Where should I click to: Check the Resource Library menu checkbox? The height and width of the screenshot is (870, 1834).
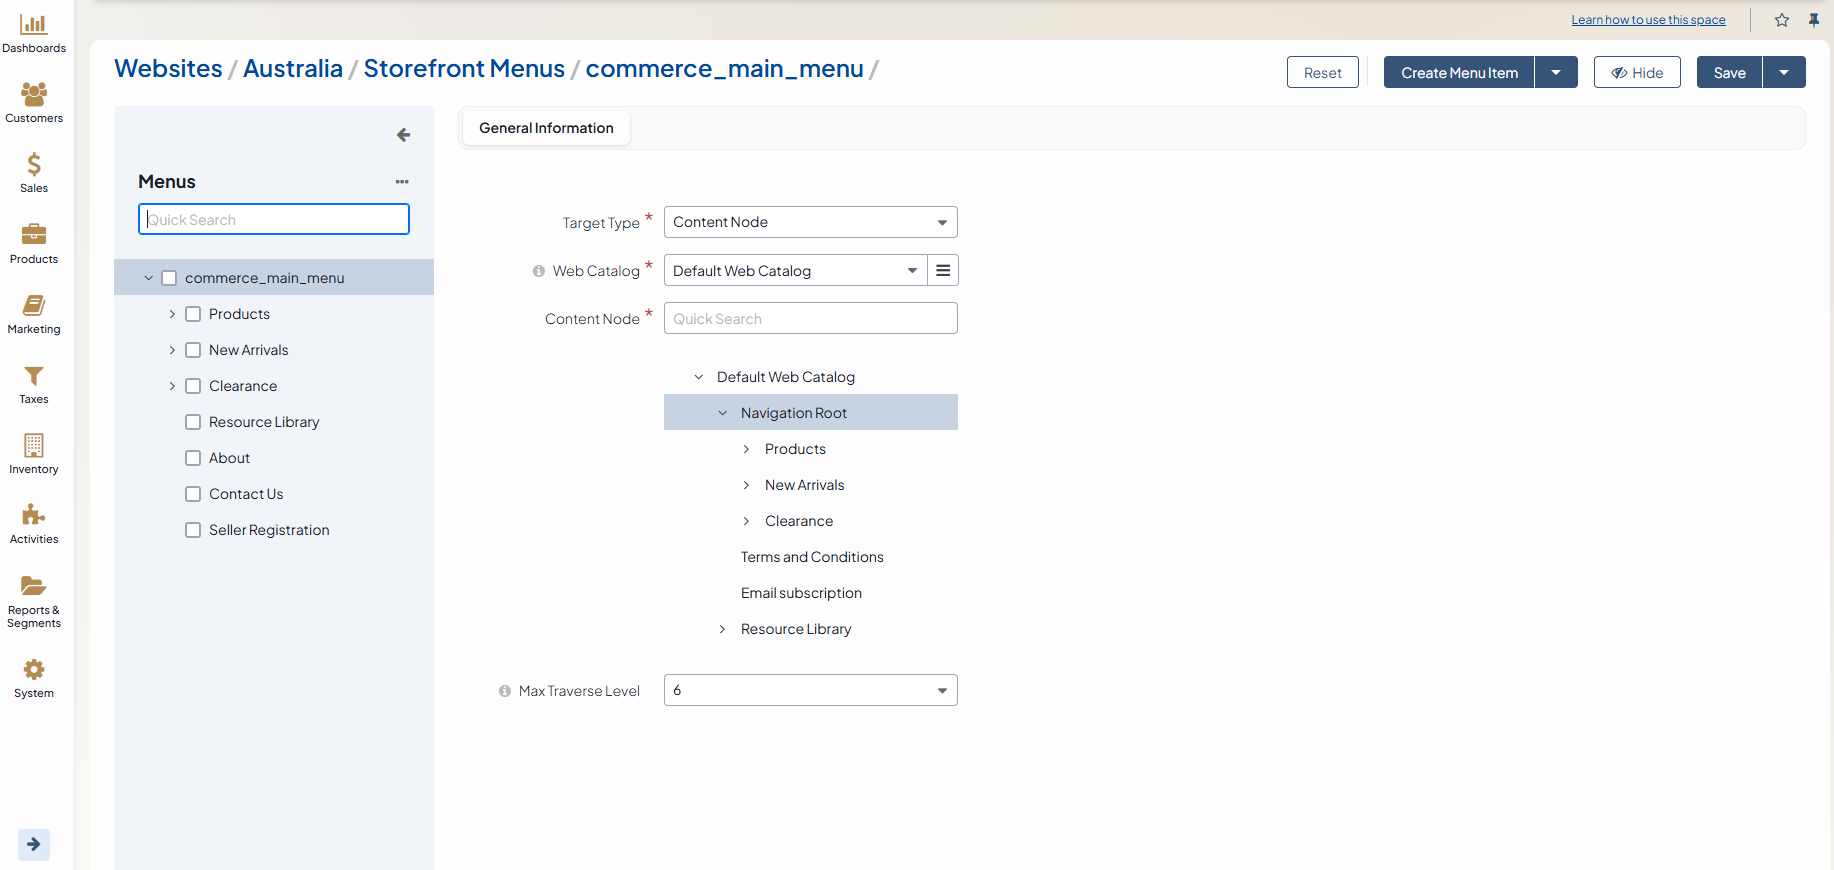pos(193,422)
